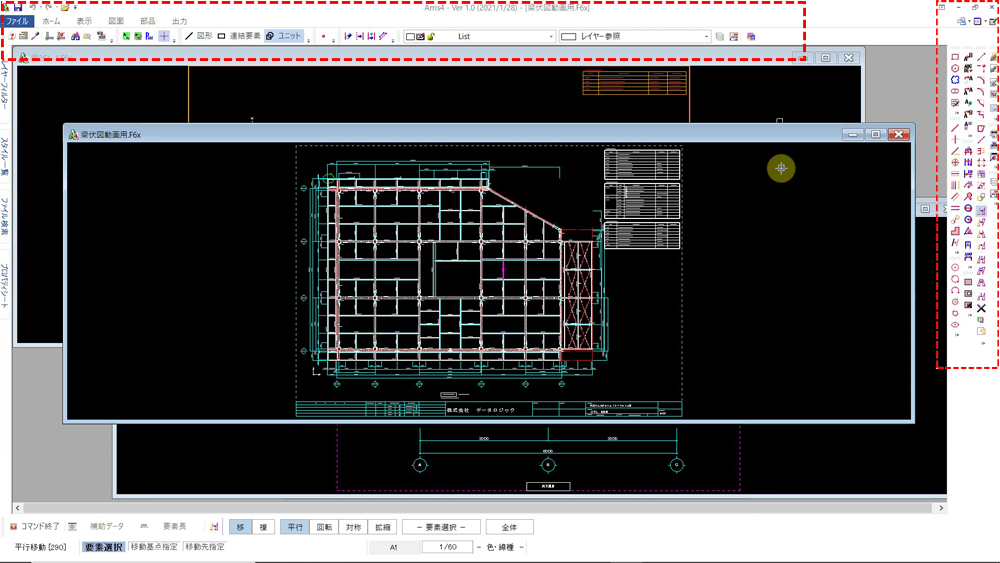The width and height of the screenshot is (1000, 563).
Task: Click the 全体 button
Action: pos(509,527)
